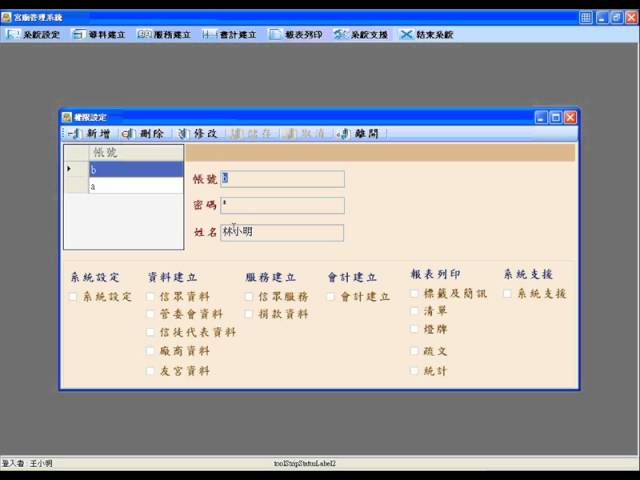
Task: Open the 資料建立 menu
Action: [99, 35]
